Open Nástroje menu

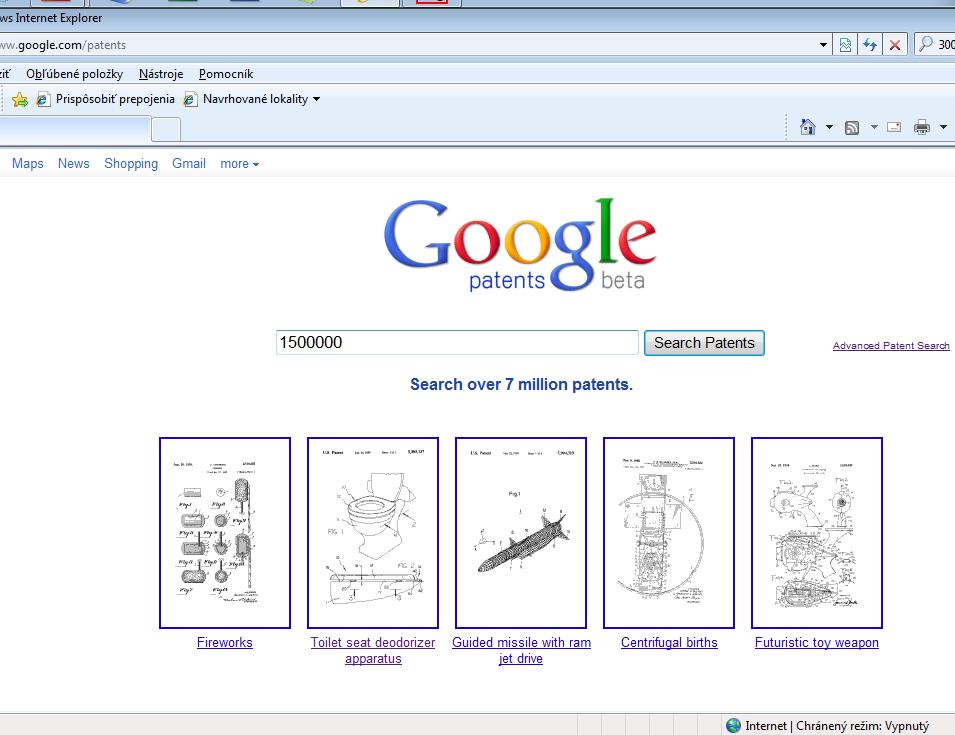click(x=161, y=74)
